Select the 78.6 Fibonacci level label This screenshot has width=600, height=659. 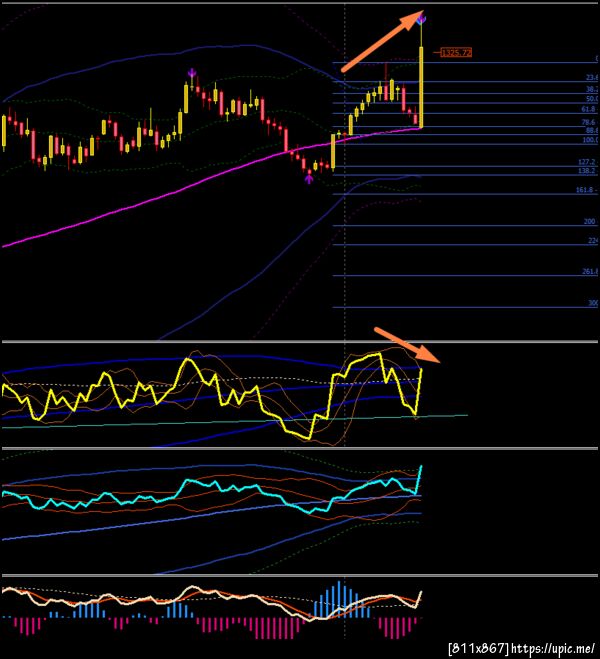click(x=589, y=122)
